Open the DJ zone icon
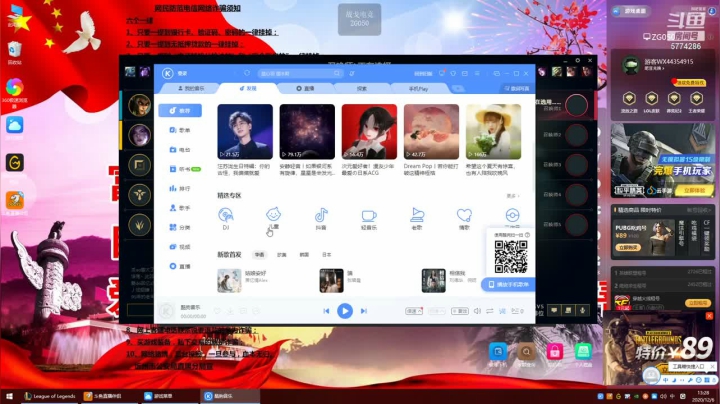The width and height of the screenshot is (720, 404). (226, 215)
